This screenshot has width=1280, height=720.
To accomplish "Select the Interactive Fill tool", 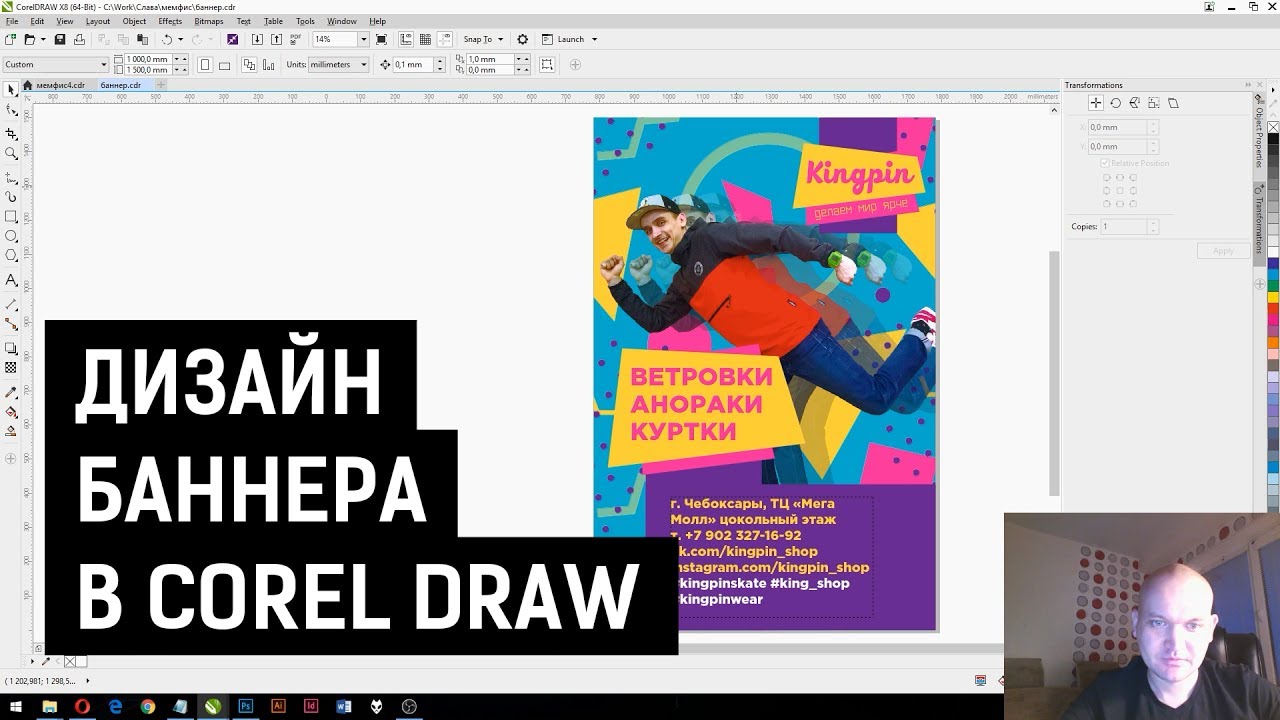I will (11, 412).
